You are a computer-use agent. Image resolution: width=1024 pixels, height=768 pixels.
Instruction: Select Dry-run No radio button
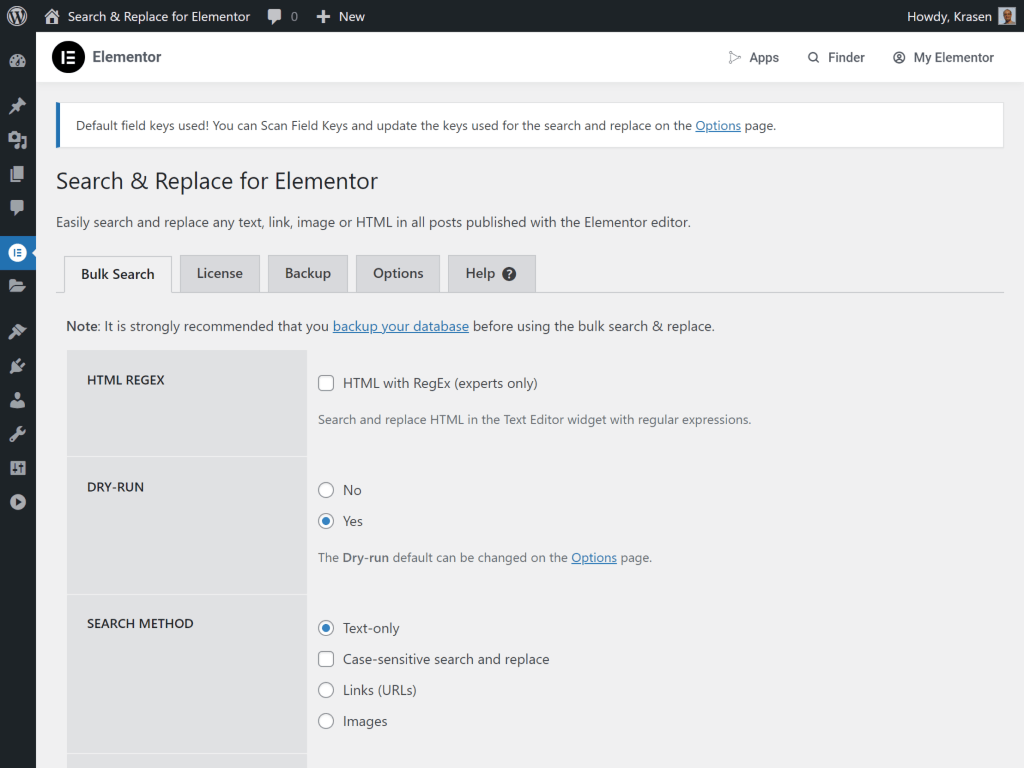point(326,490)
